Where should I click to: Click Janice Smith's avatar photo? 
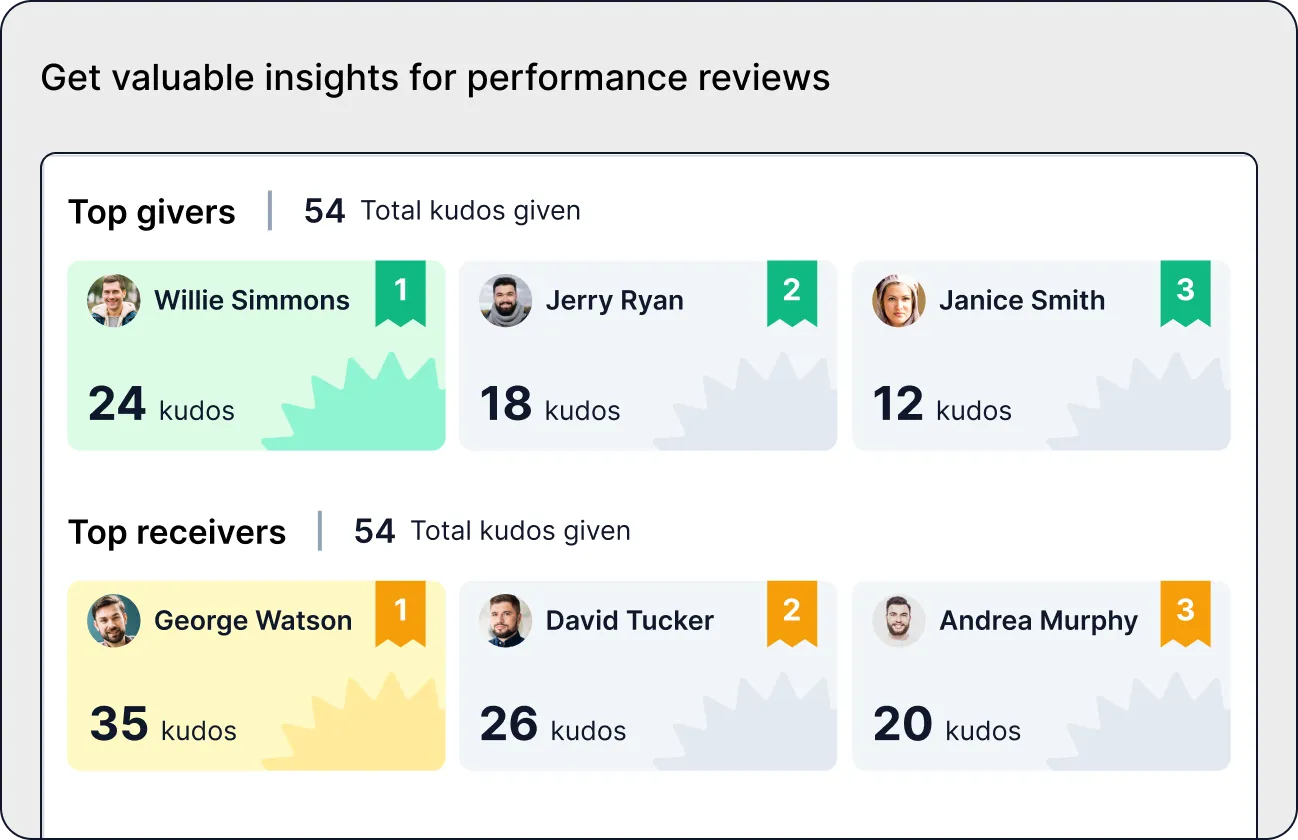[x=898, y=301]
